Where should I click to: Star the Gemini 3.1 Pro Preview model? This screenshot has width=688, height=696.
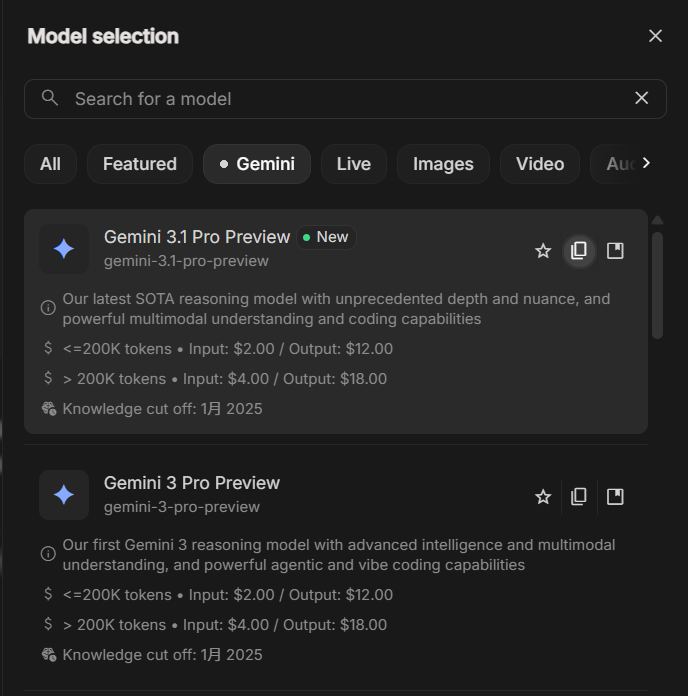pos(543,251)
